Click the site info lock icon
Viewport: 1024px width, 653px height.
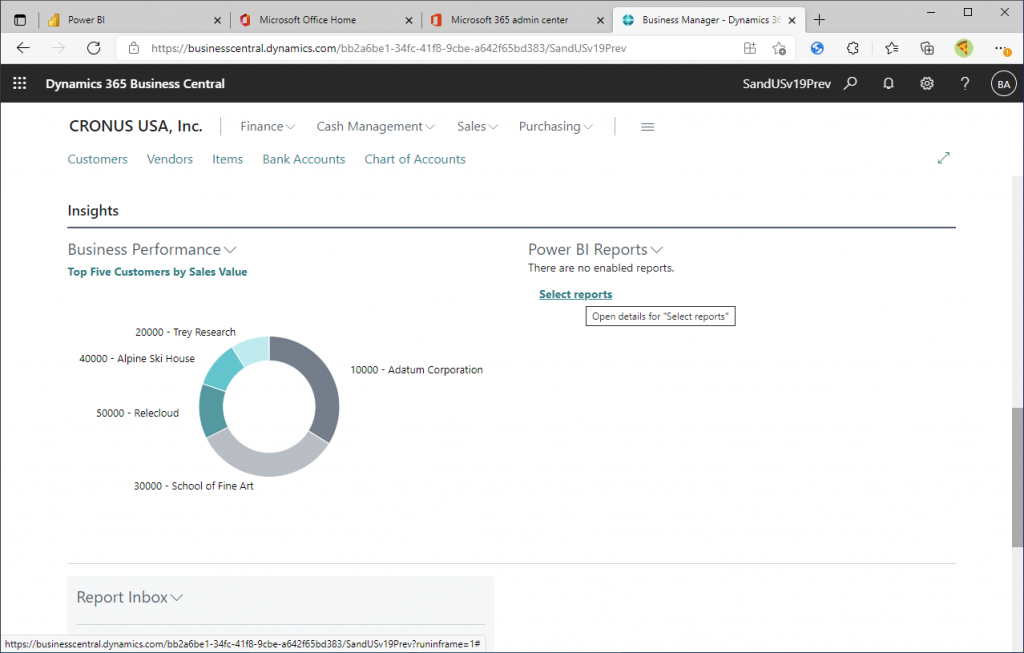pyautogui.click(x=134, y=48)
